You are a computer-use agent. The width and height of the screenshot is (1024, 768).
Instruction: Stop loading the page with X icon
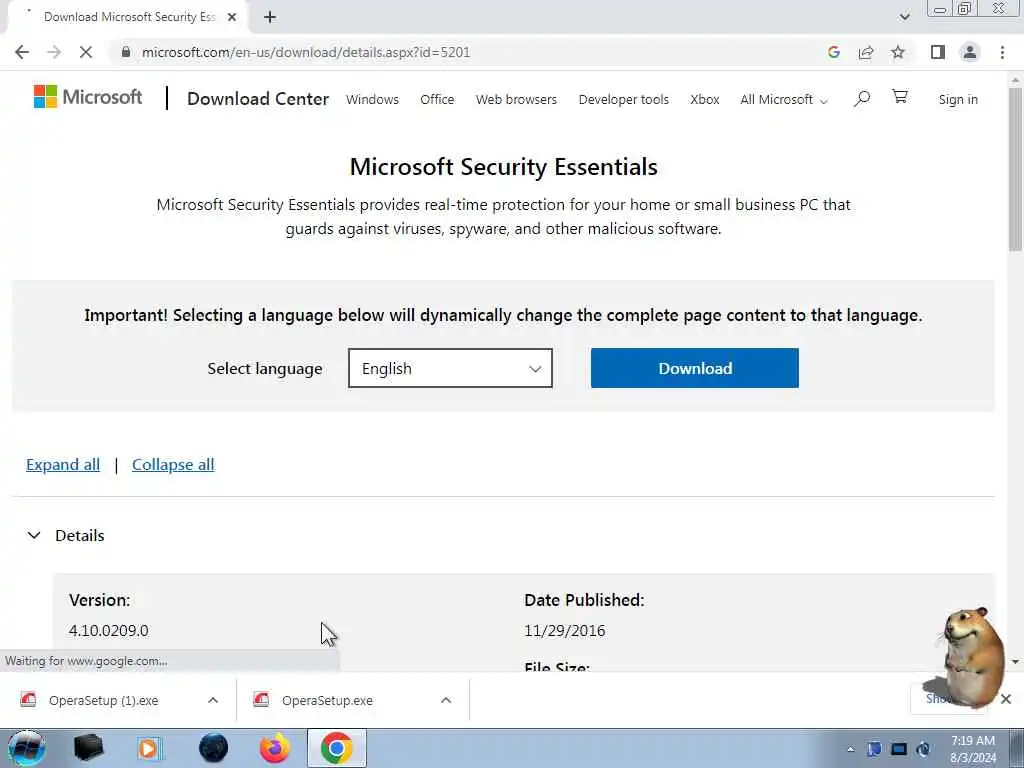point(86,52)
